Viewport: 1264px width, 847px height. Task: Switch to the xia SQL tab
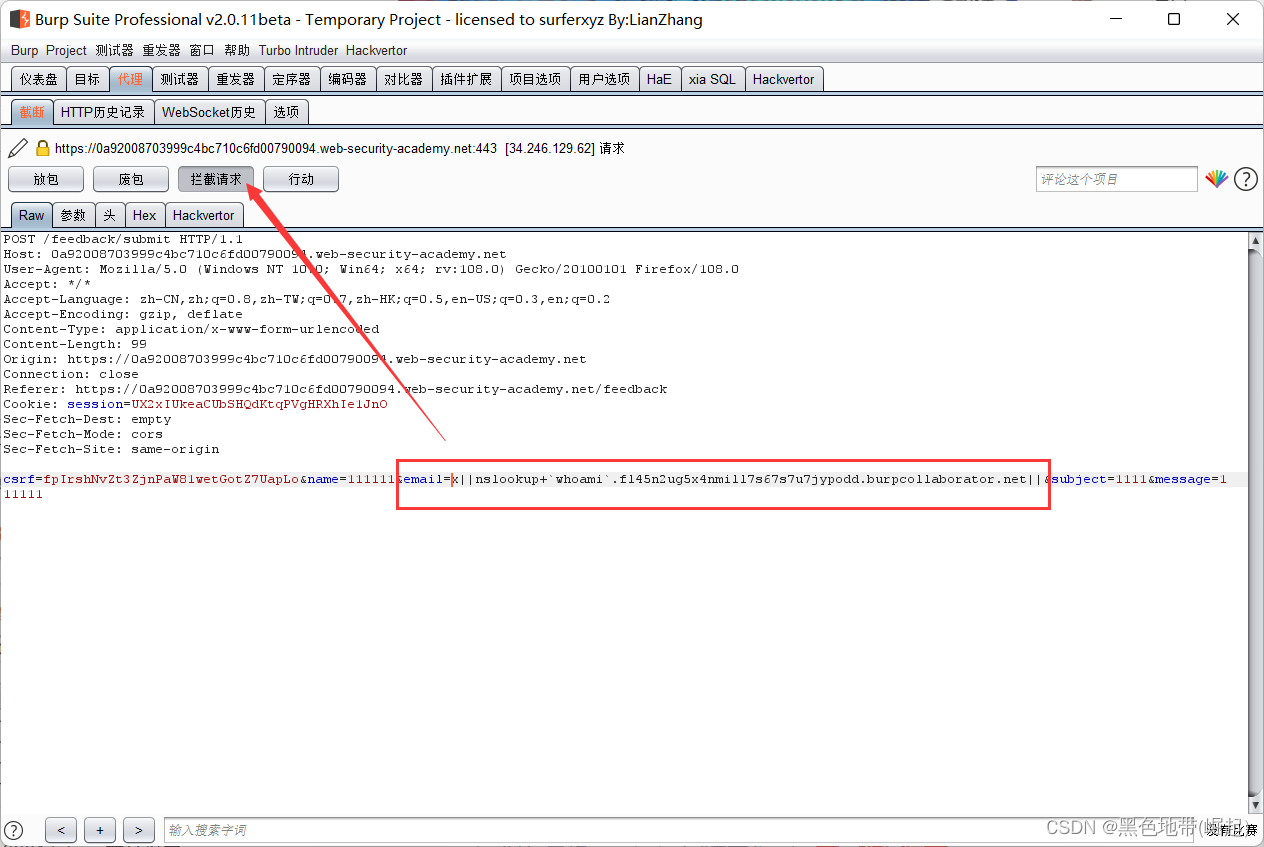(712, 79)
